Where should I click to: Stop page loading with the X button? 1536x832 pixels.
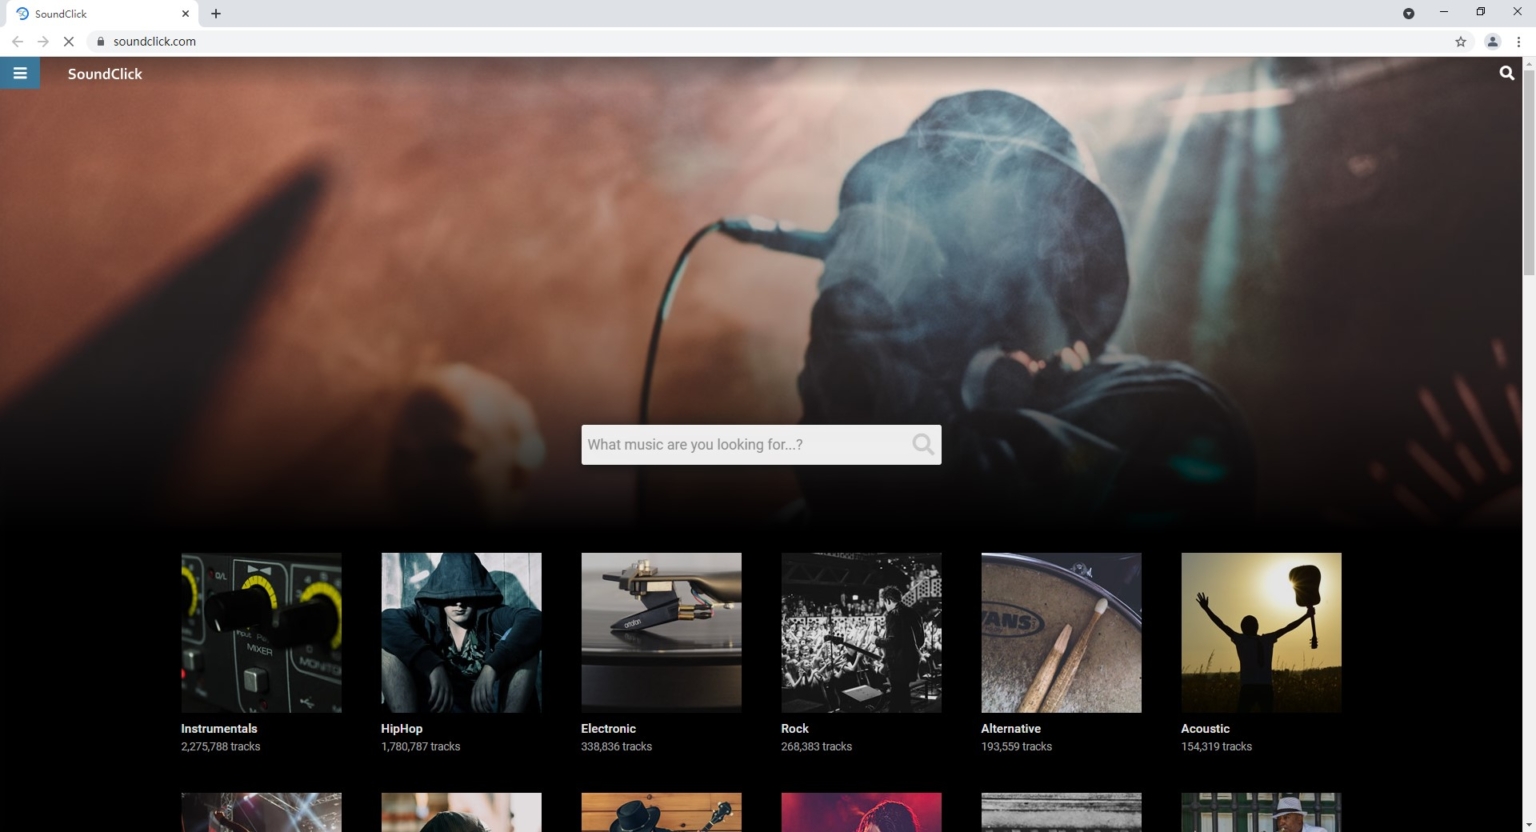[68, 41]
